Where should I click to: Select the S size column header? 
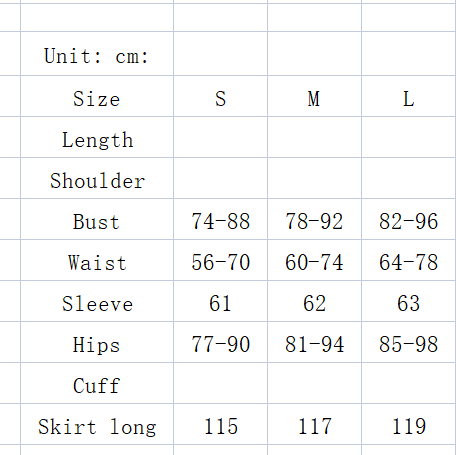pos(220,96)
